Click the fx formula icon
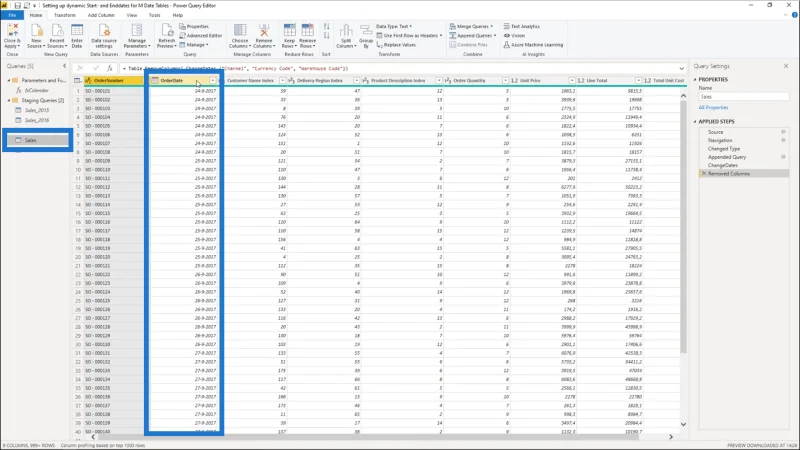The image size is (800, 450). pyautogui.click(x=110, y=68)
